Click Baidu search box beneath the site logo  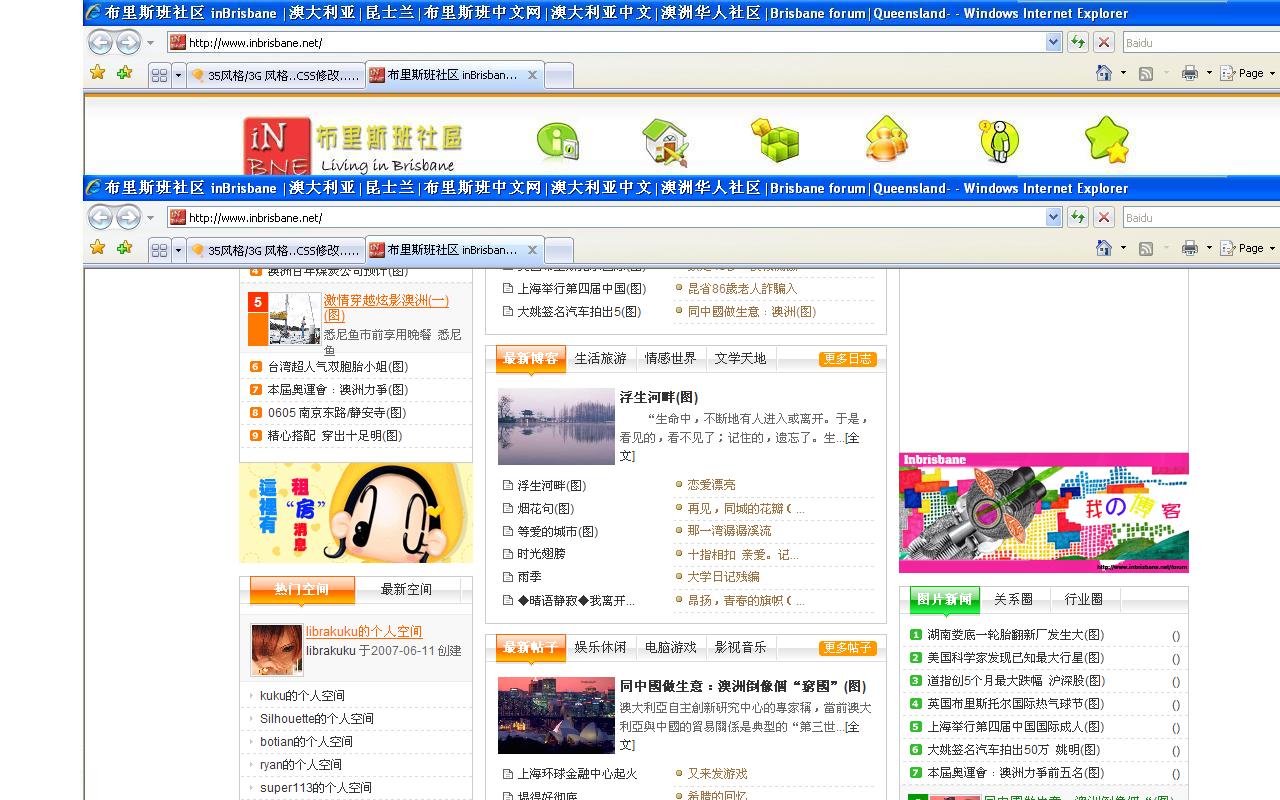pos(1200,217)
